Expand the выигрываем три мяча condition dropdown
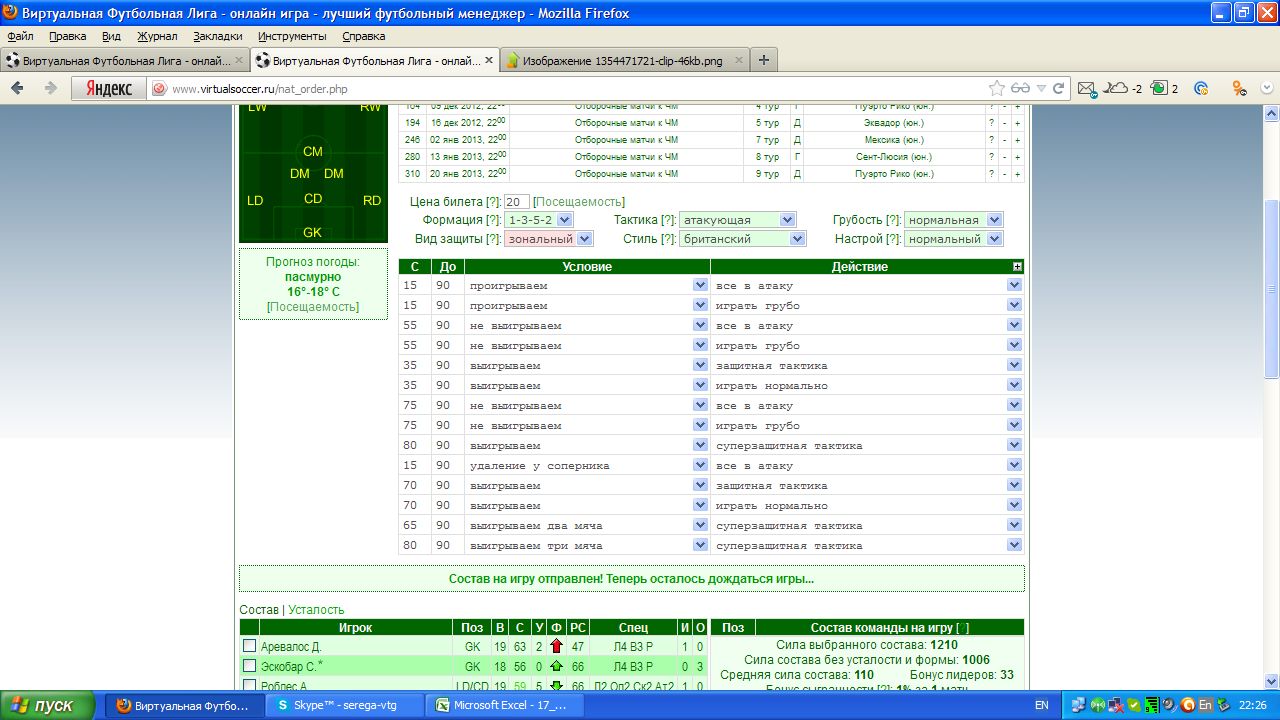Viewport: 1280px width, 720px height. coord(700,545)
